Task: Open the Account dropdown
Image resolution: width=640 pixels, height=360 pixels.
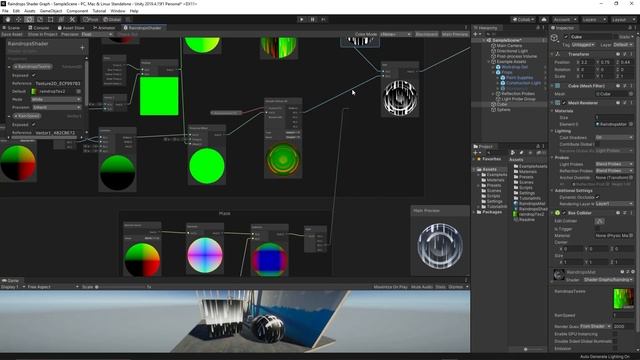Action: [x=565, y=20]
